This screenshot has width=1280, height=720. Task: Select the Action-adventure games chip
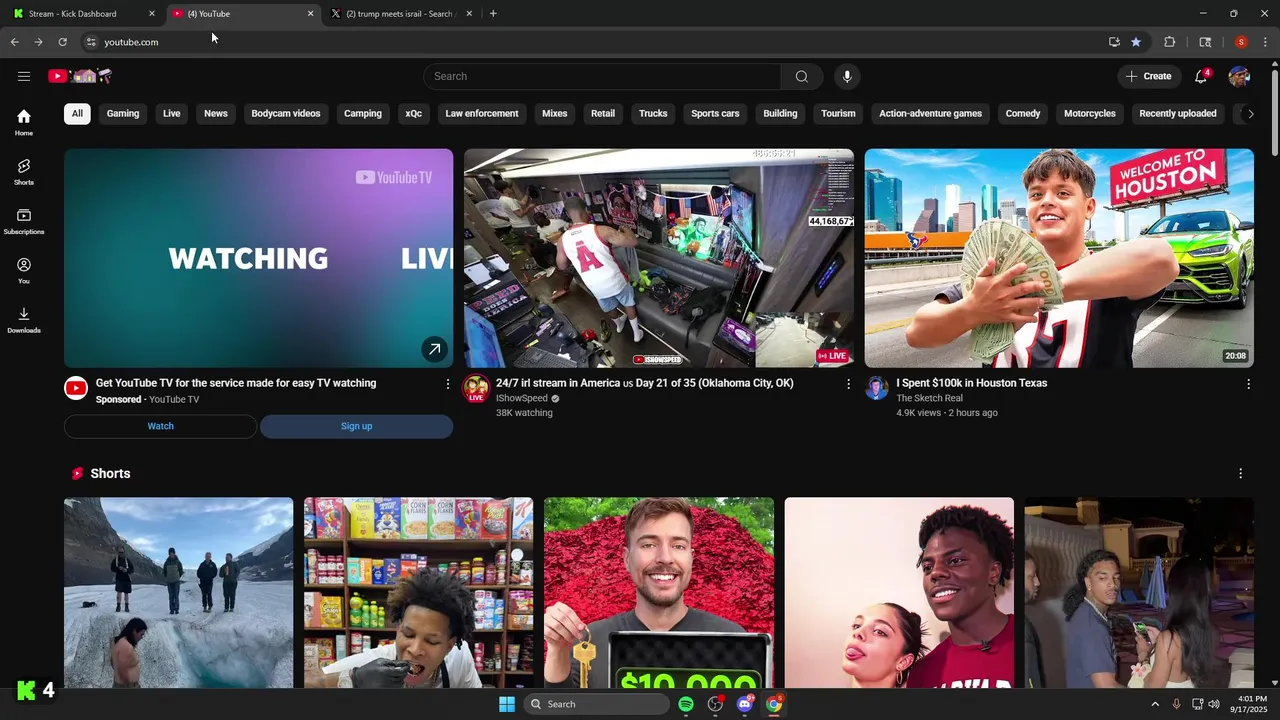930,113
